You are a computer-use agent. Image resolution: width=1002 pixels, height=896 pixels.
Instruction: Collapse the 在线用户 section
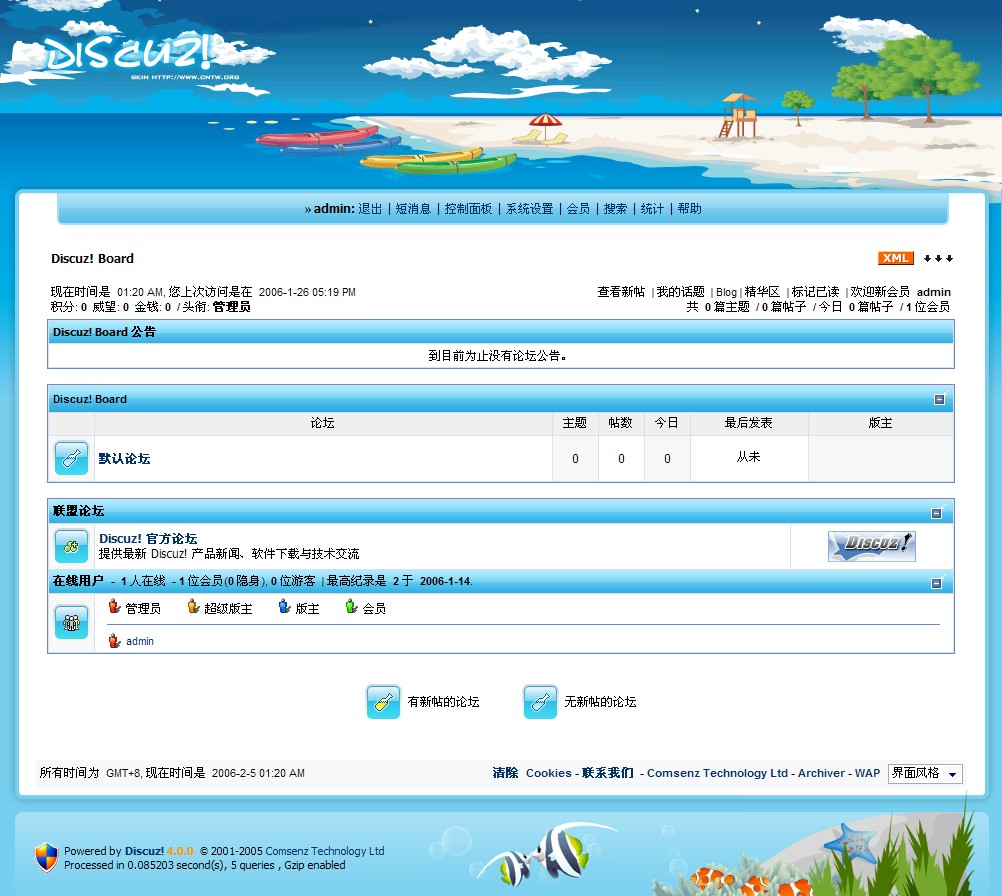click(x=937, y=583)
